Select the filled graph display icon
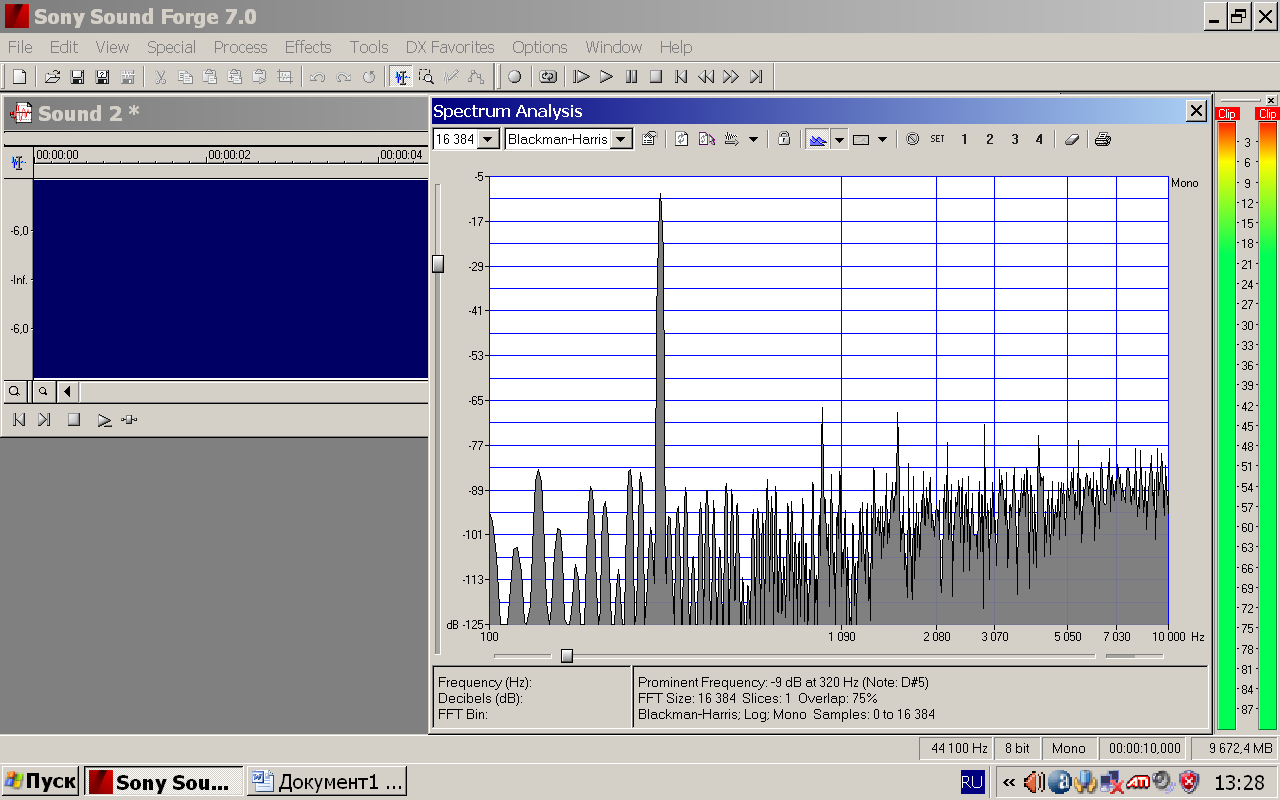Image resolution: width=1280 pixels, height=800 pixels. [818, 139]
